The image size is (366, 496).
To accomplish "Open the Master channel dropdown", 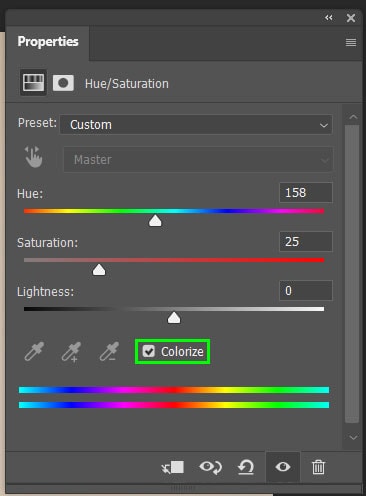I will coord(198,160).
